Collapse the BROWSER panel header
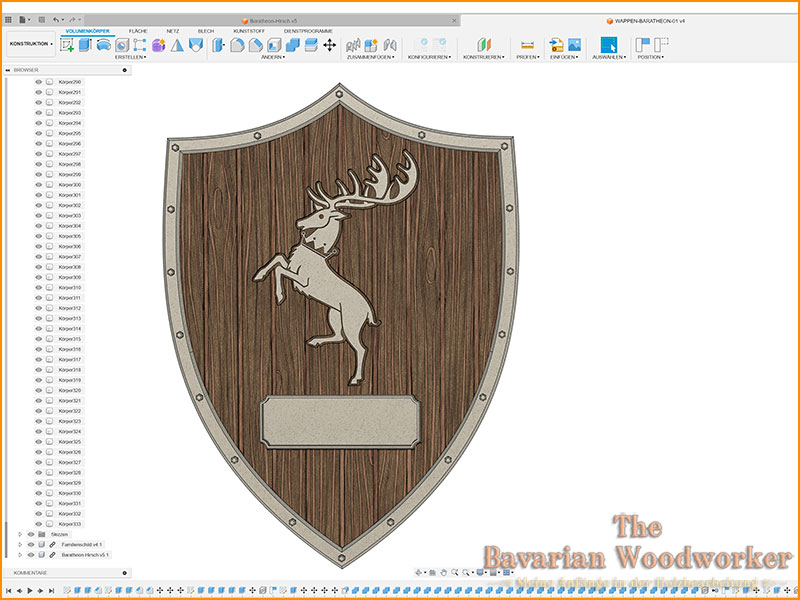This screenshot has height=600, width=800. tap(8, 70)
